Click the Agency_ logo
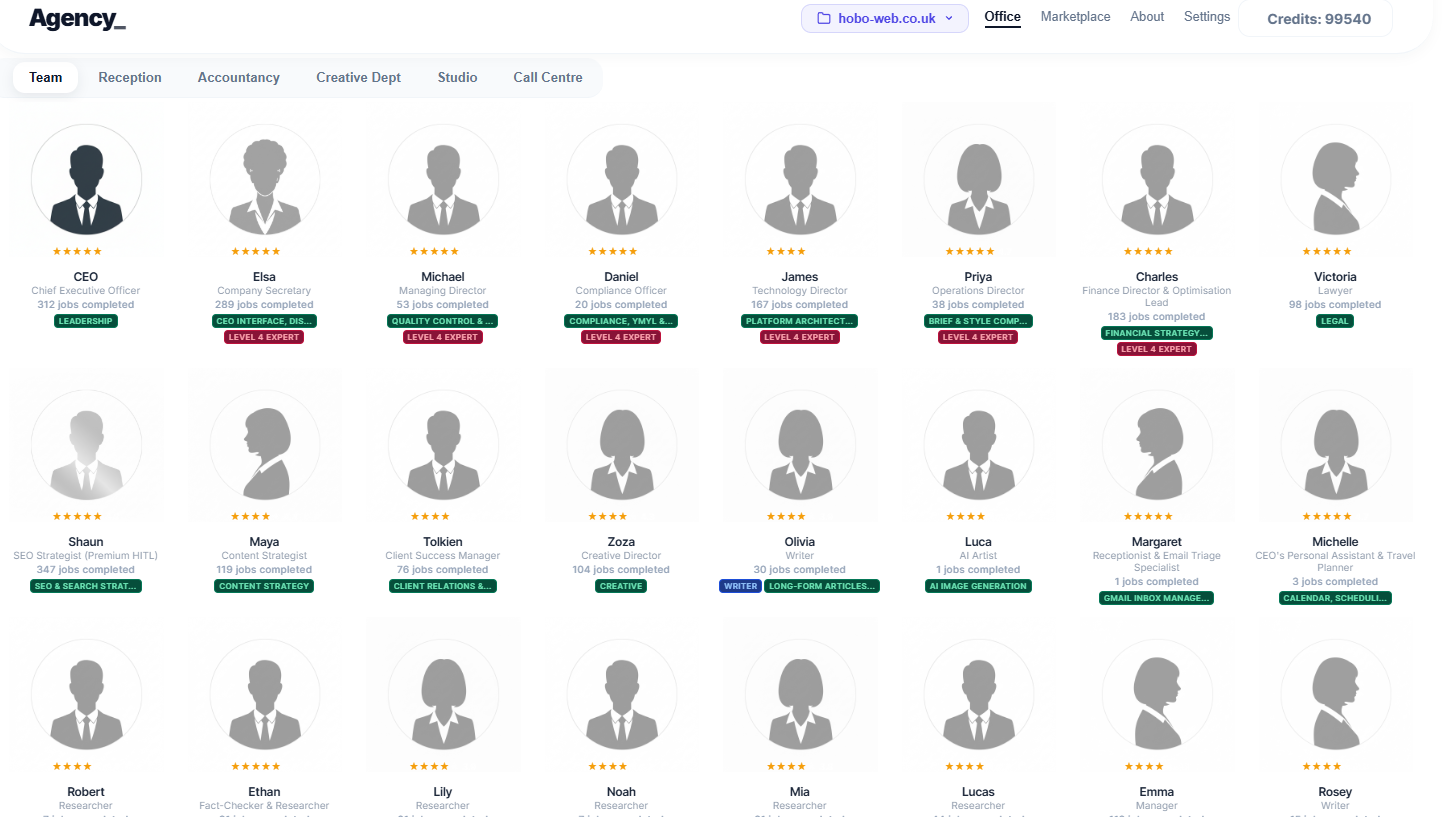1444x817 pixels. (77, 19)
